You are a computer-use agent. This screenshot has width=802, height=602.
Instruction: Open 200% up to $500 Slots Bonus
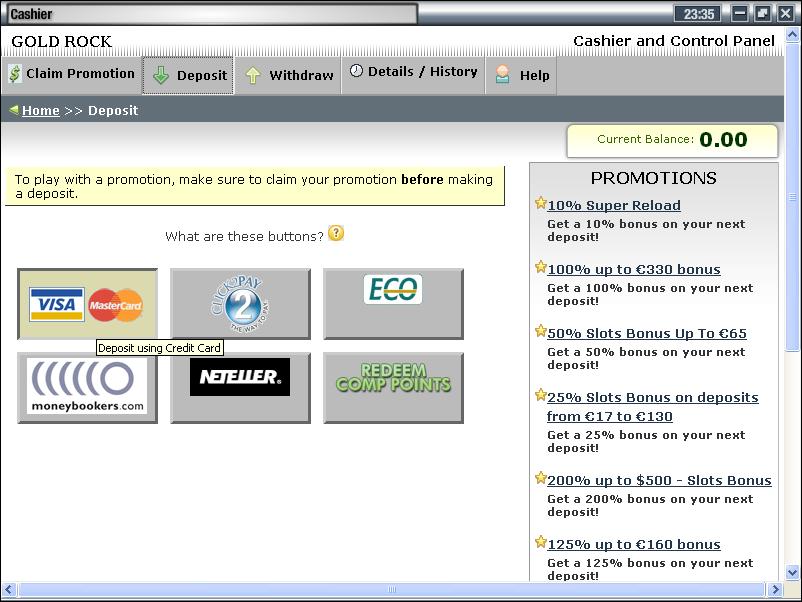click(658, 480)
